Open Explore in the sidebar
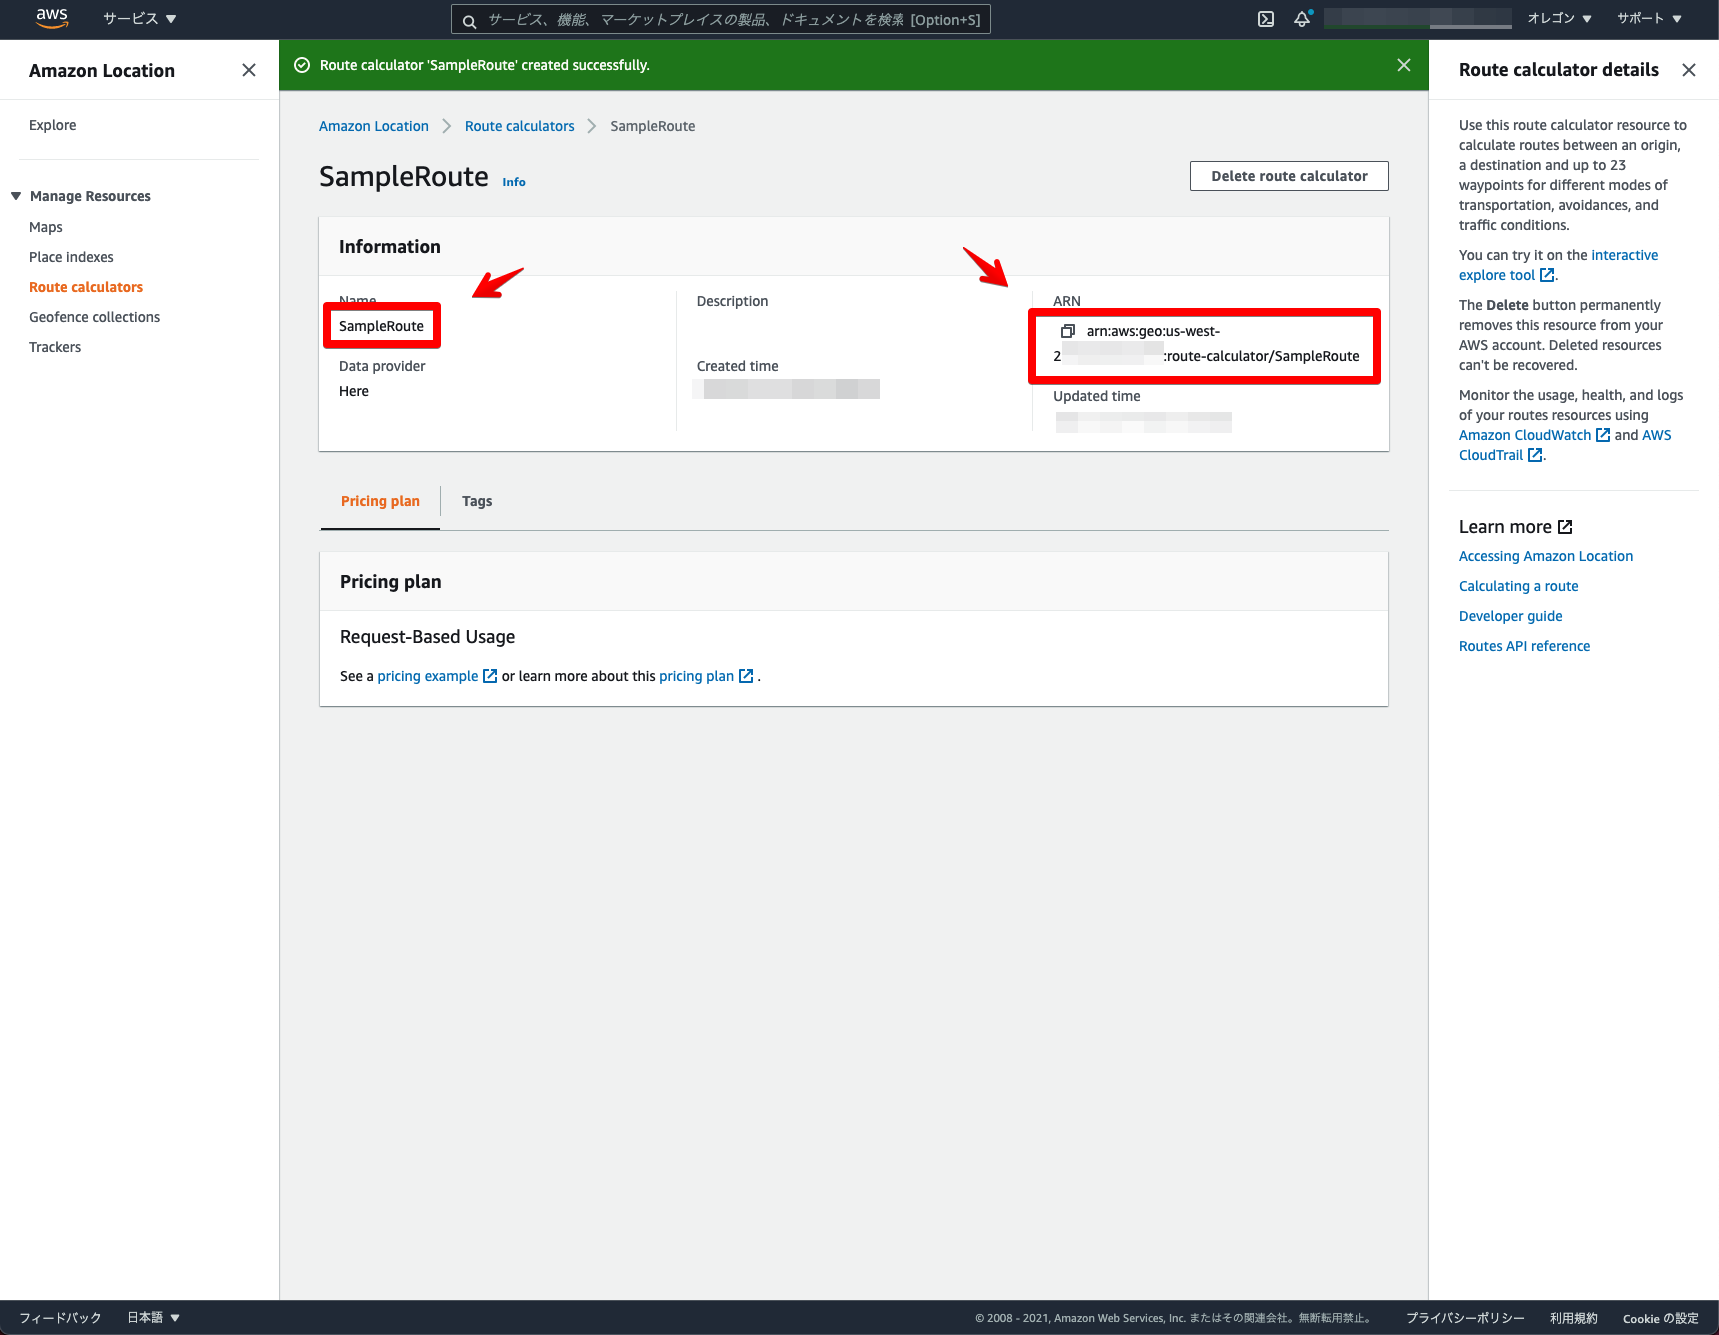This screenshot has width=1719, height=1335. (x=53, y=125)
